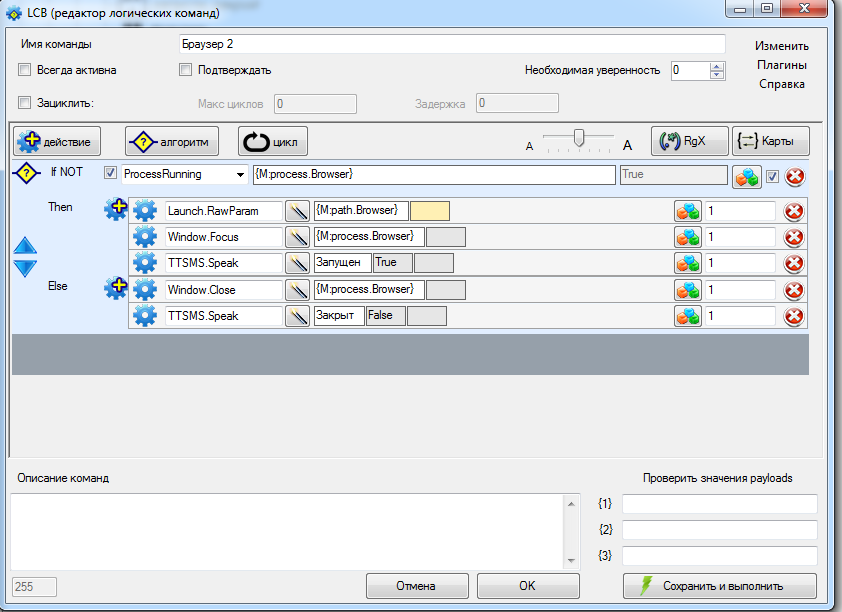
Task: Insert a цикл loop block
Action: point(273,142)
